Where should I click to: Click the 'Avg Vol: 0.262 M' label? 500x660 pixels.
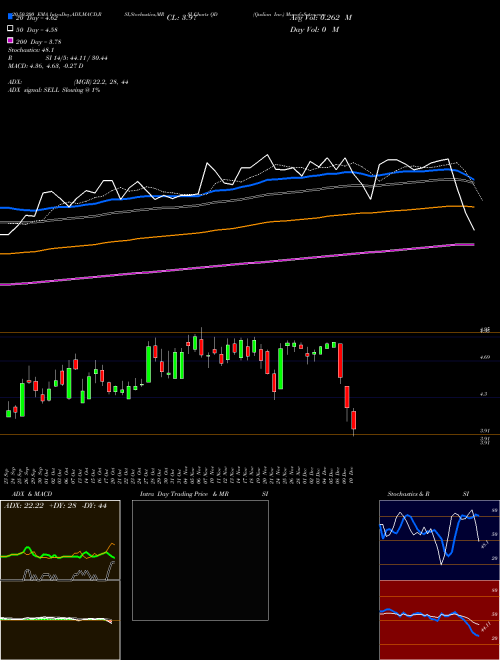[321, 18]
